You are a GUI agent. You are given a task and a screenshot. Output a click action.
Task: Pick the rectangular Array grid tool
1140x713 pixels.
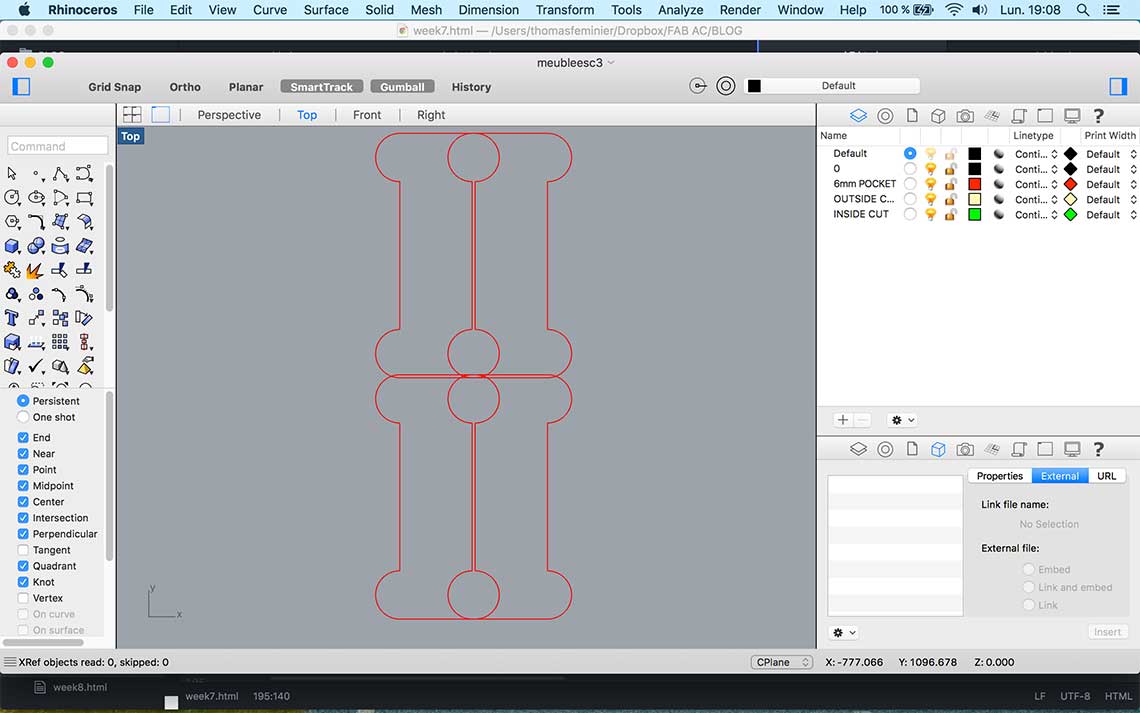tap(60, 342)
